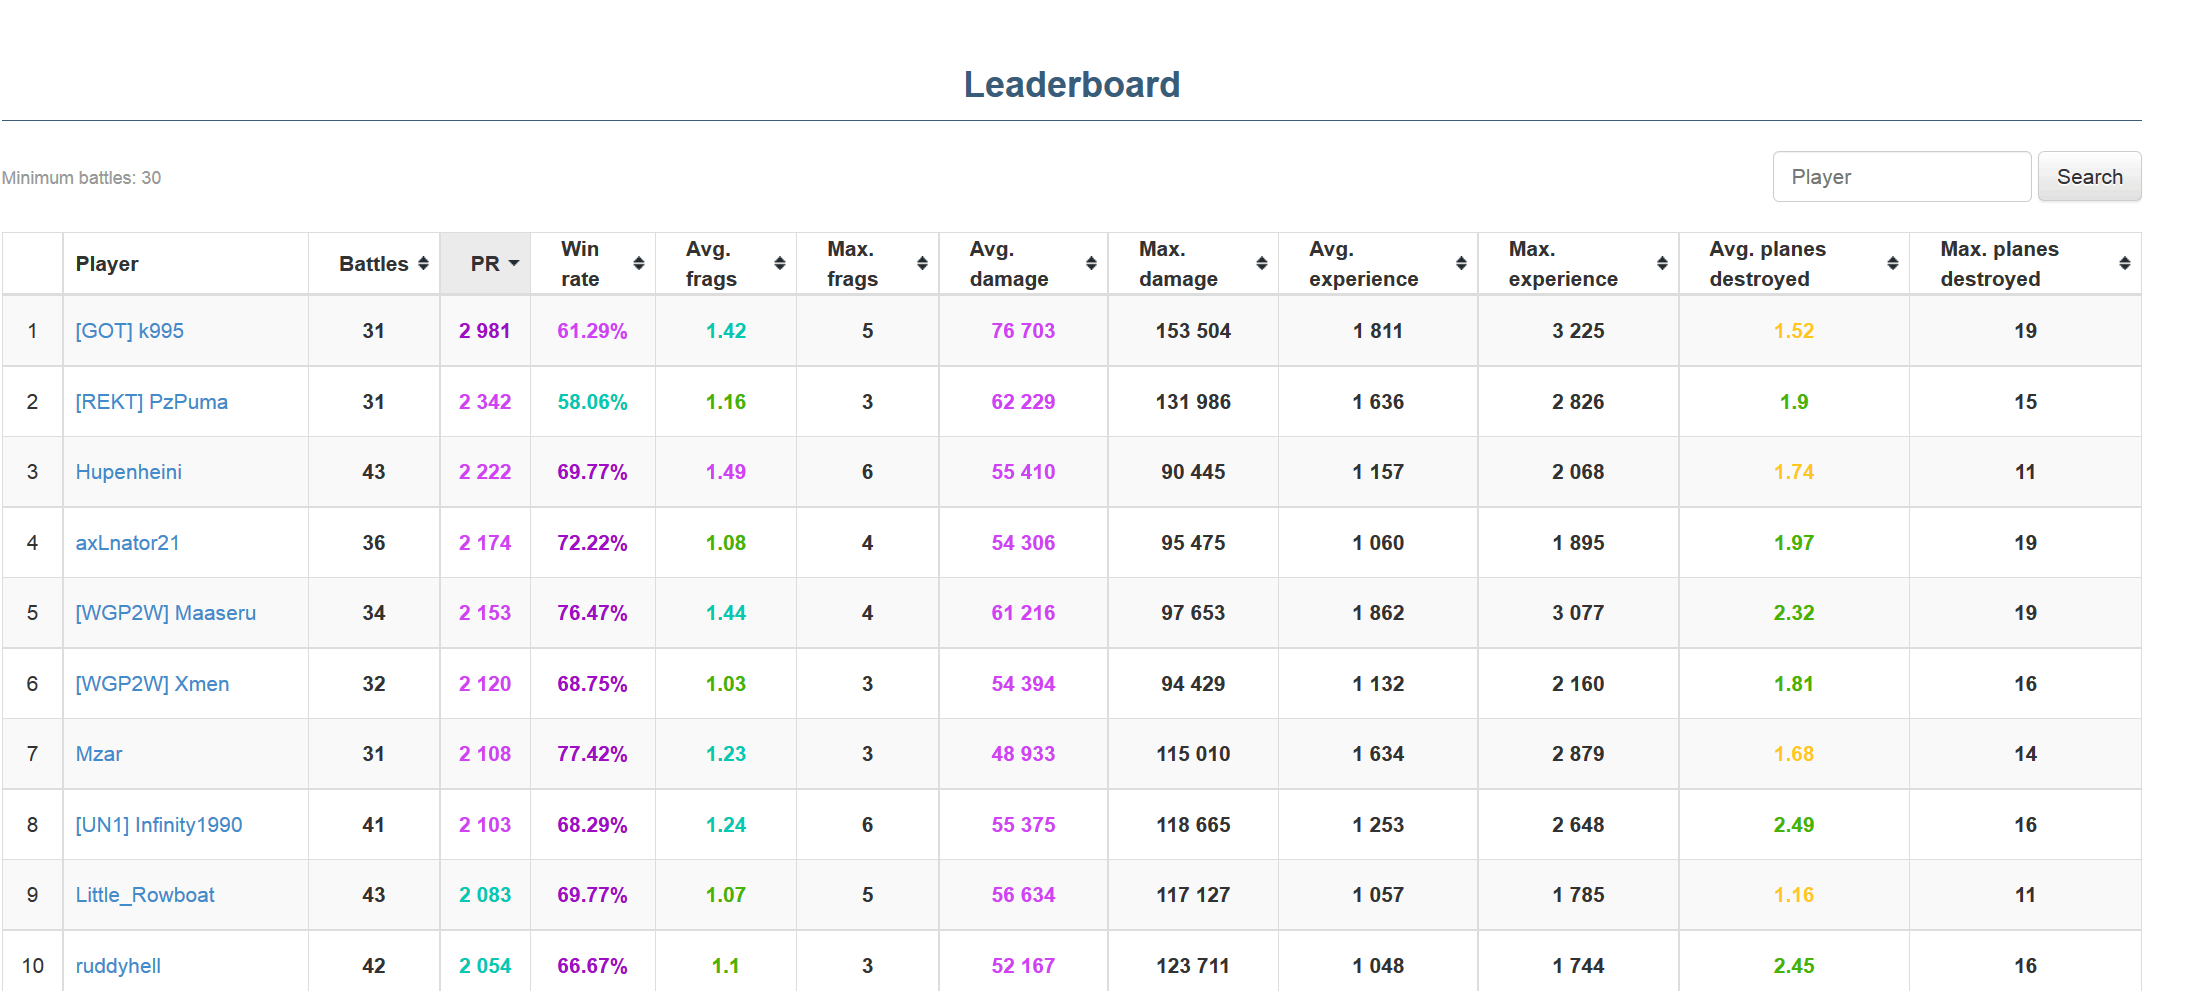Sort by Avg. experience arrows icon
Screen dimensions: 2203x991
click(1461, 264)
